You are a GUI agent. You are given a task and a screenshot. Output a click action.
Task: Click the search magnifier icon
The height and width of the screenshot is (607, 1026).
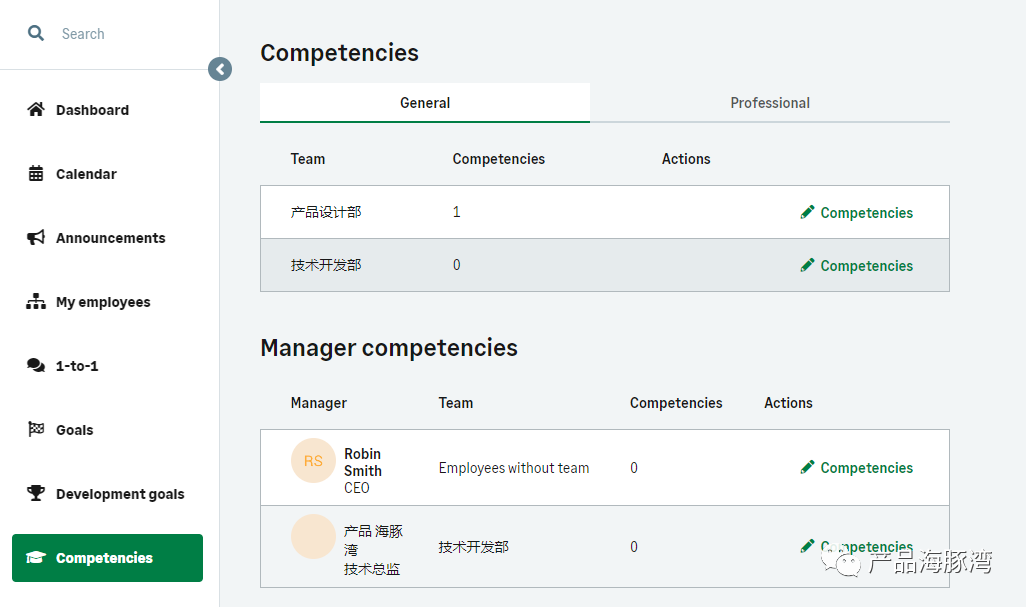pyautogui.click(x=36, y=33)
